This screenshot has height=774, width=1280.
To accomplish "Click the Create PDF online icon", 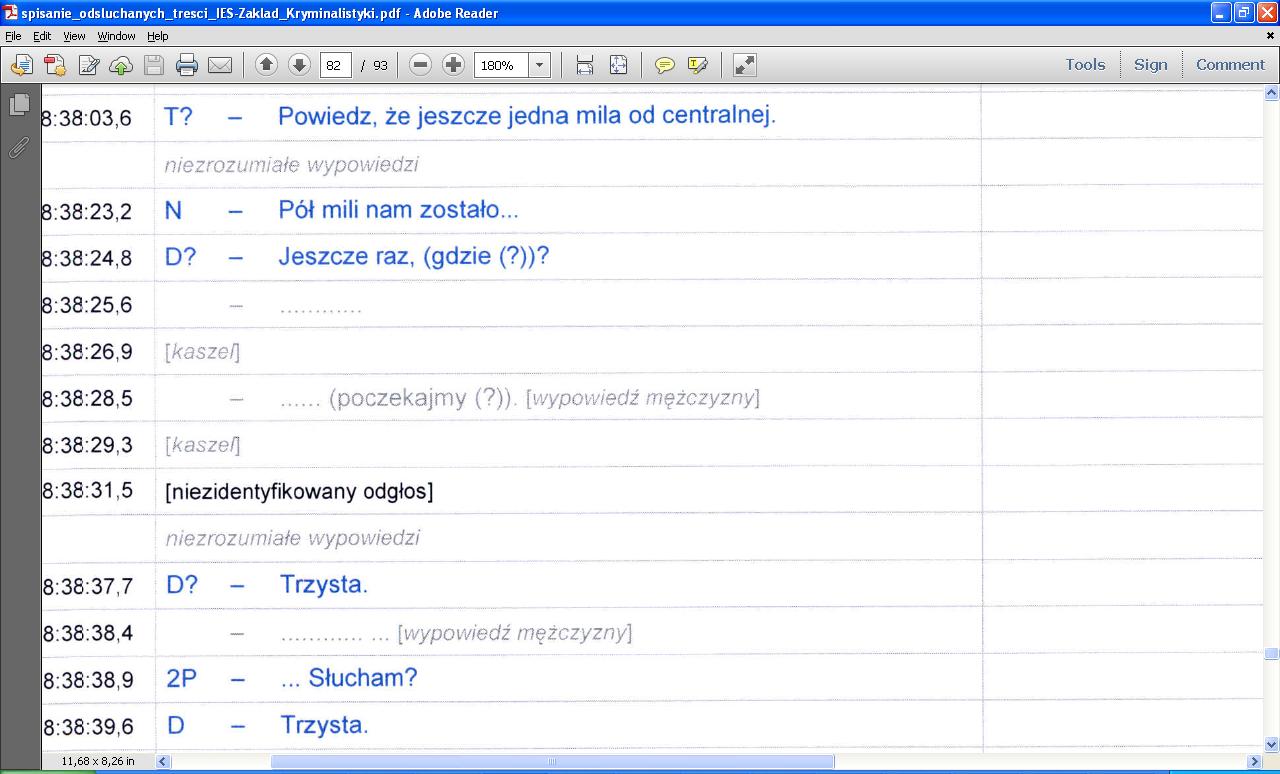I will point(55,65).
